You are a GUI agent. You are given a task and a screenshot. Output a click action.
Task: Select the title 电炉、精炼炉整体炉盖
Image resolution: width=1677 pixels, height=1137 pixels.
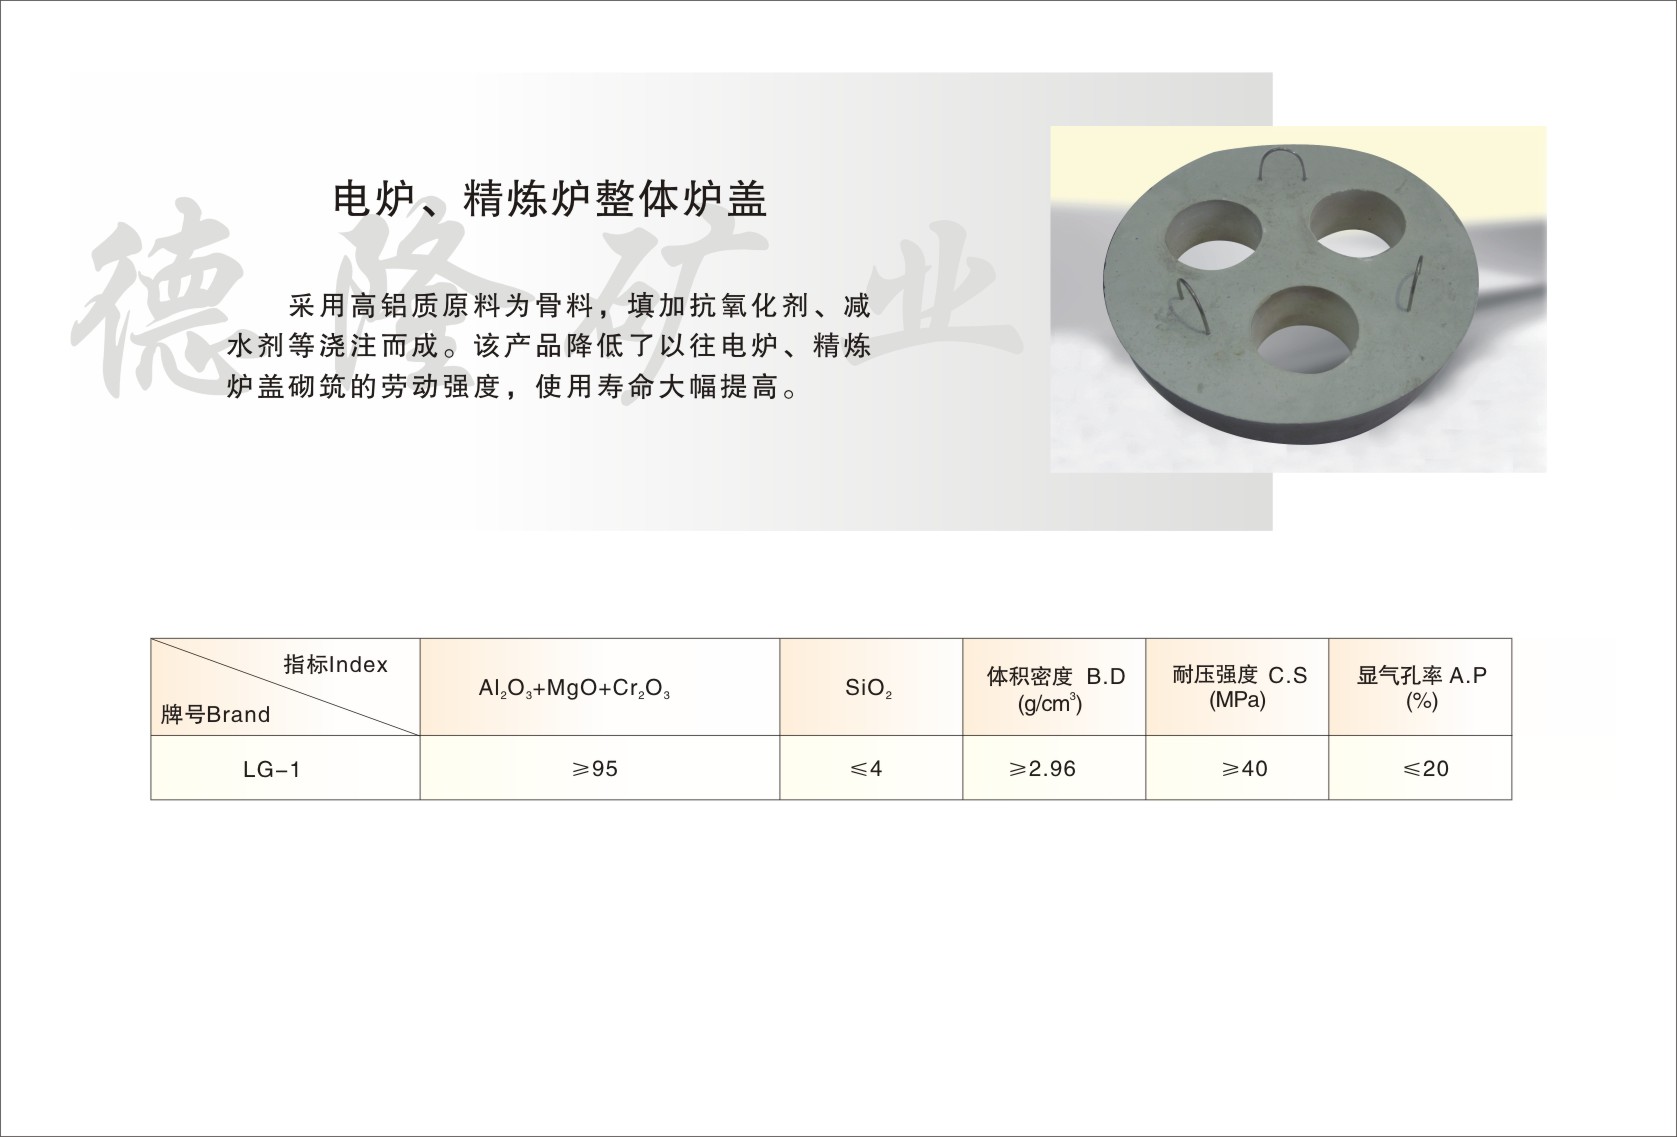click(549, 198)
